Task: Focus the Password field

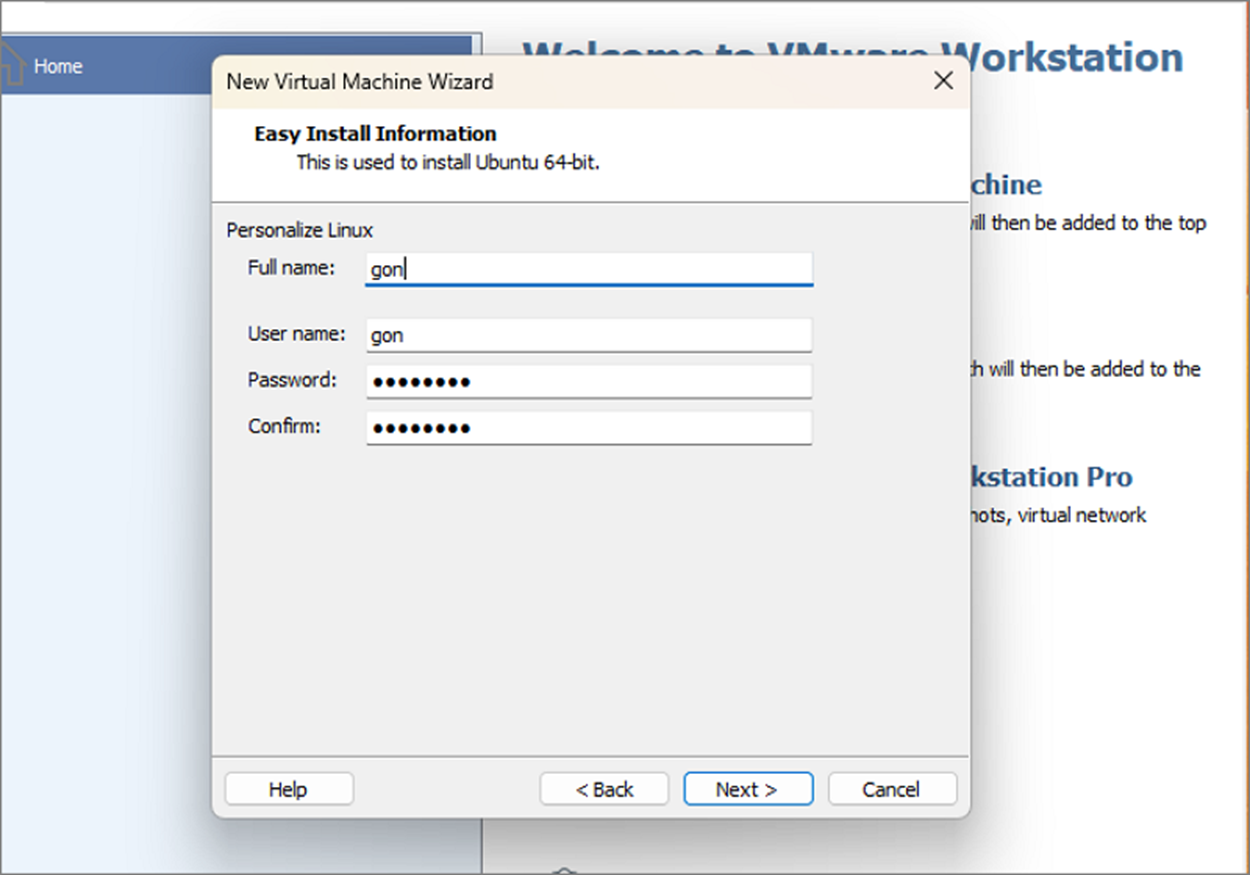Action: 589,381
